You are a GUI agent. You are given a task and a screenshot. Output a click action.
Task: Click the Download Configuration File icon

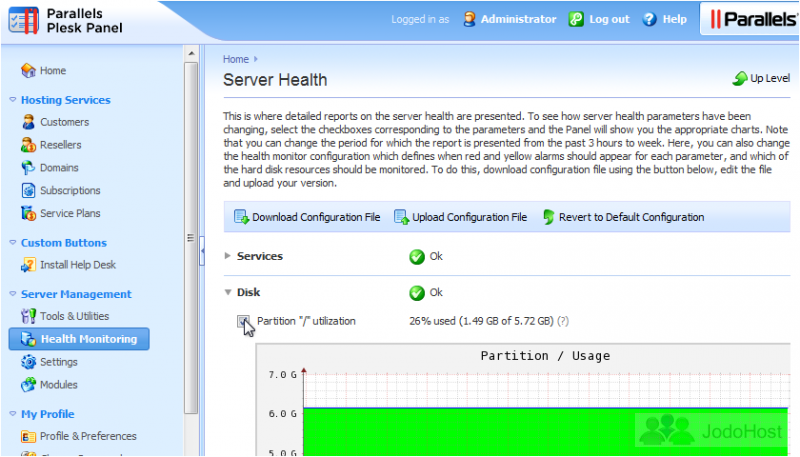[241, 217]
